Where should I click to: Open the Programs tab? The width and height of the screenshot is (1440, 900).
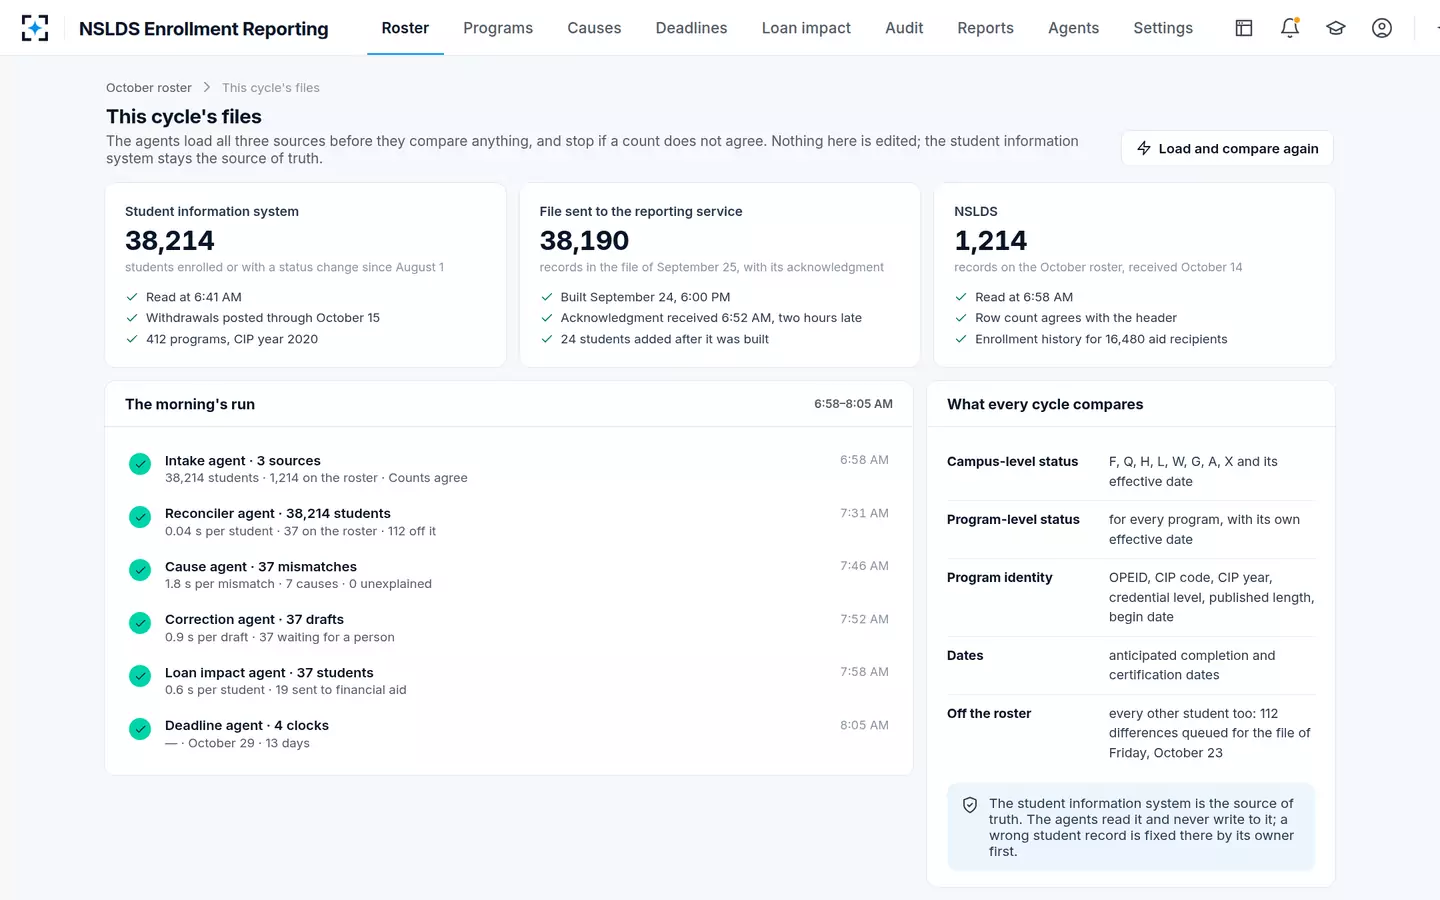498,28
